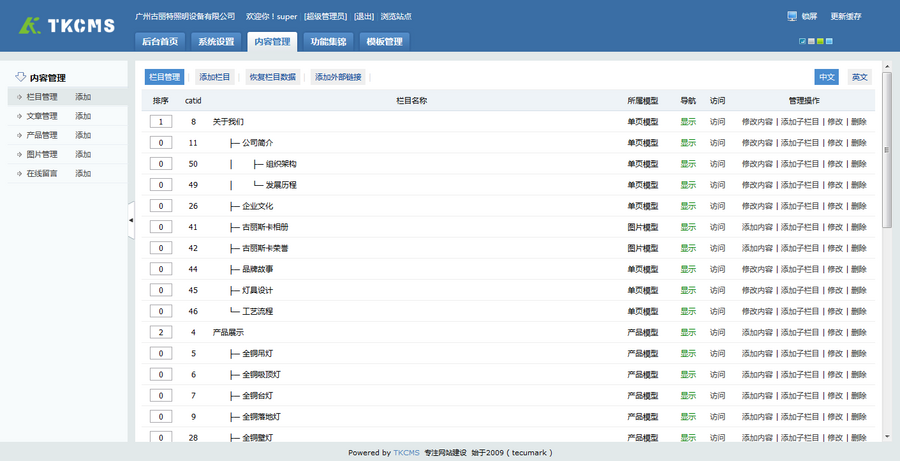The image size is (900, 461).
Task: Click the sort order field for 公司简介
Action: click(x=161, y=143)
